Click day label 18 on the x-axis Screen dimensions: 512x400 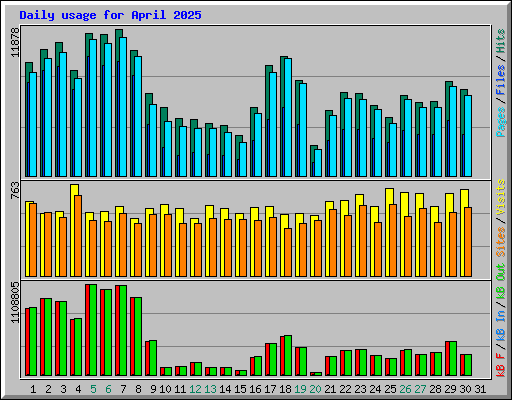[285, 389]
